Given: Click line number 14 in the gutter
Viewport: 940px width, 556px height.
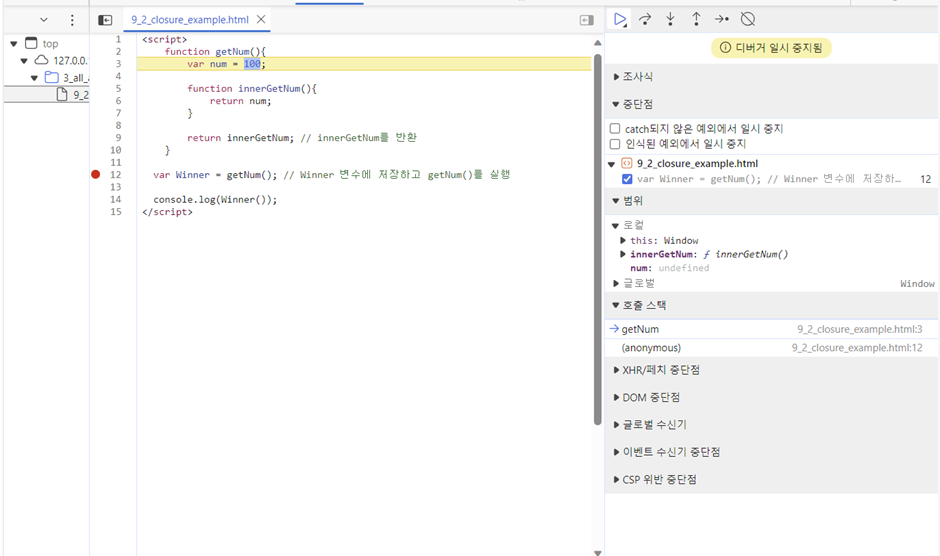Looking at the screenshot, I should [116, 199].
